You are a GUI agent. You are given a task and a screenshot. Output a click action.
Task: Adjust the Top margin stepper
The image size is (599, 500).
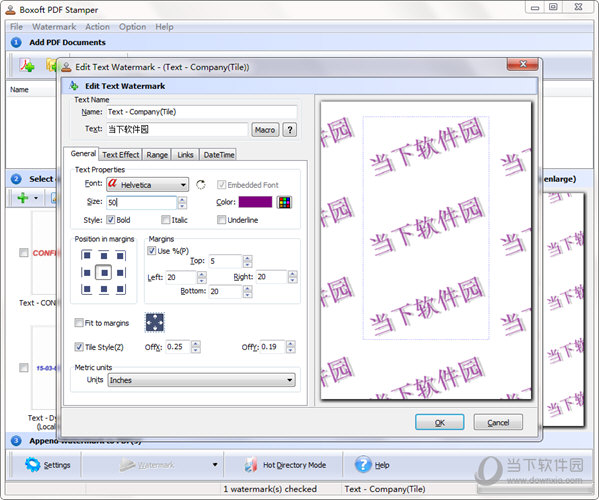click(x=248, y=261)
